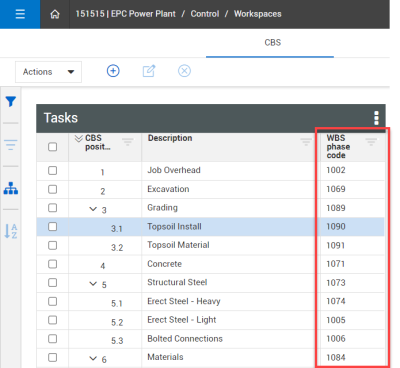This screenshot has width=400, height=368.
Task: Check the box for Job Overhead row
Action: coord(52,171)
